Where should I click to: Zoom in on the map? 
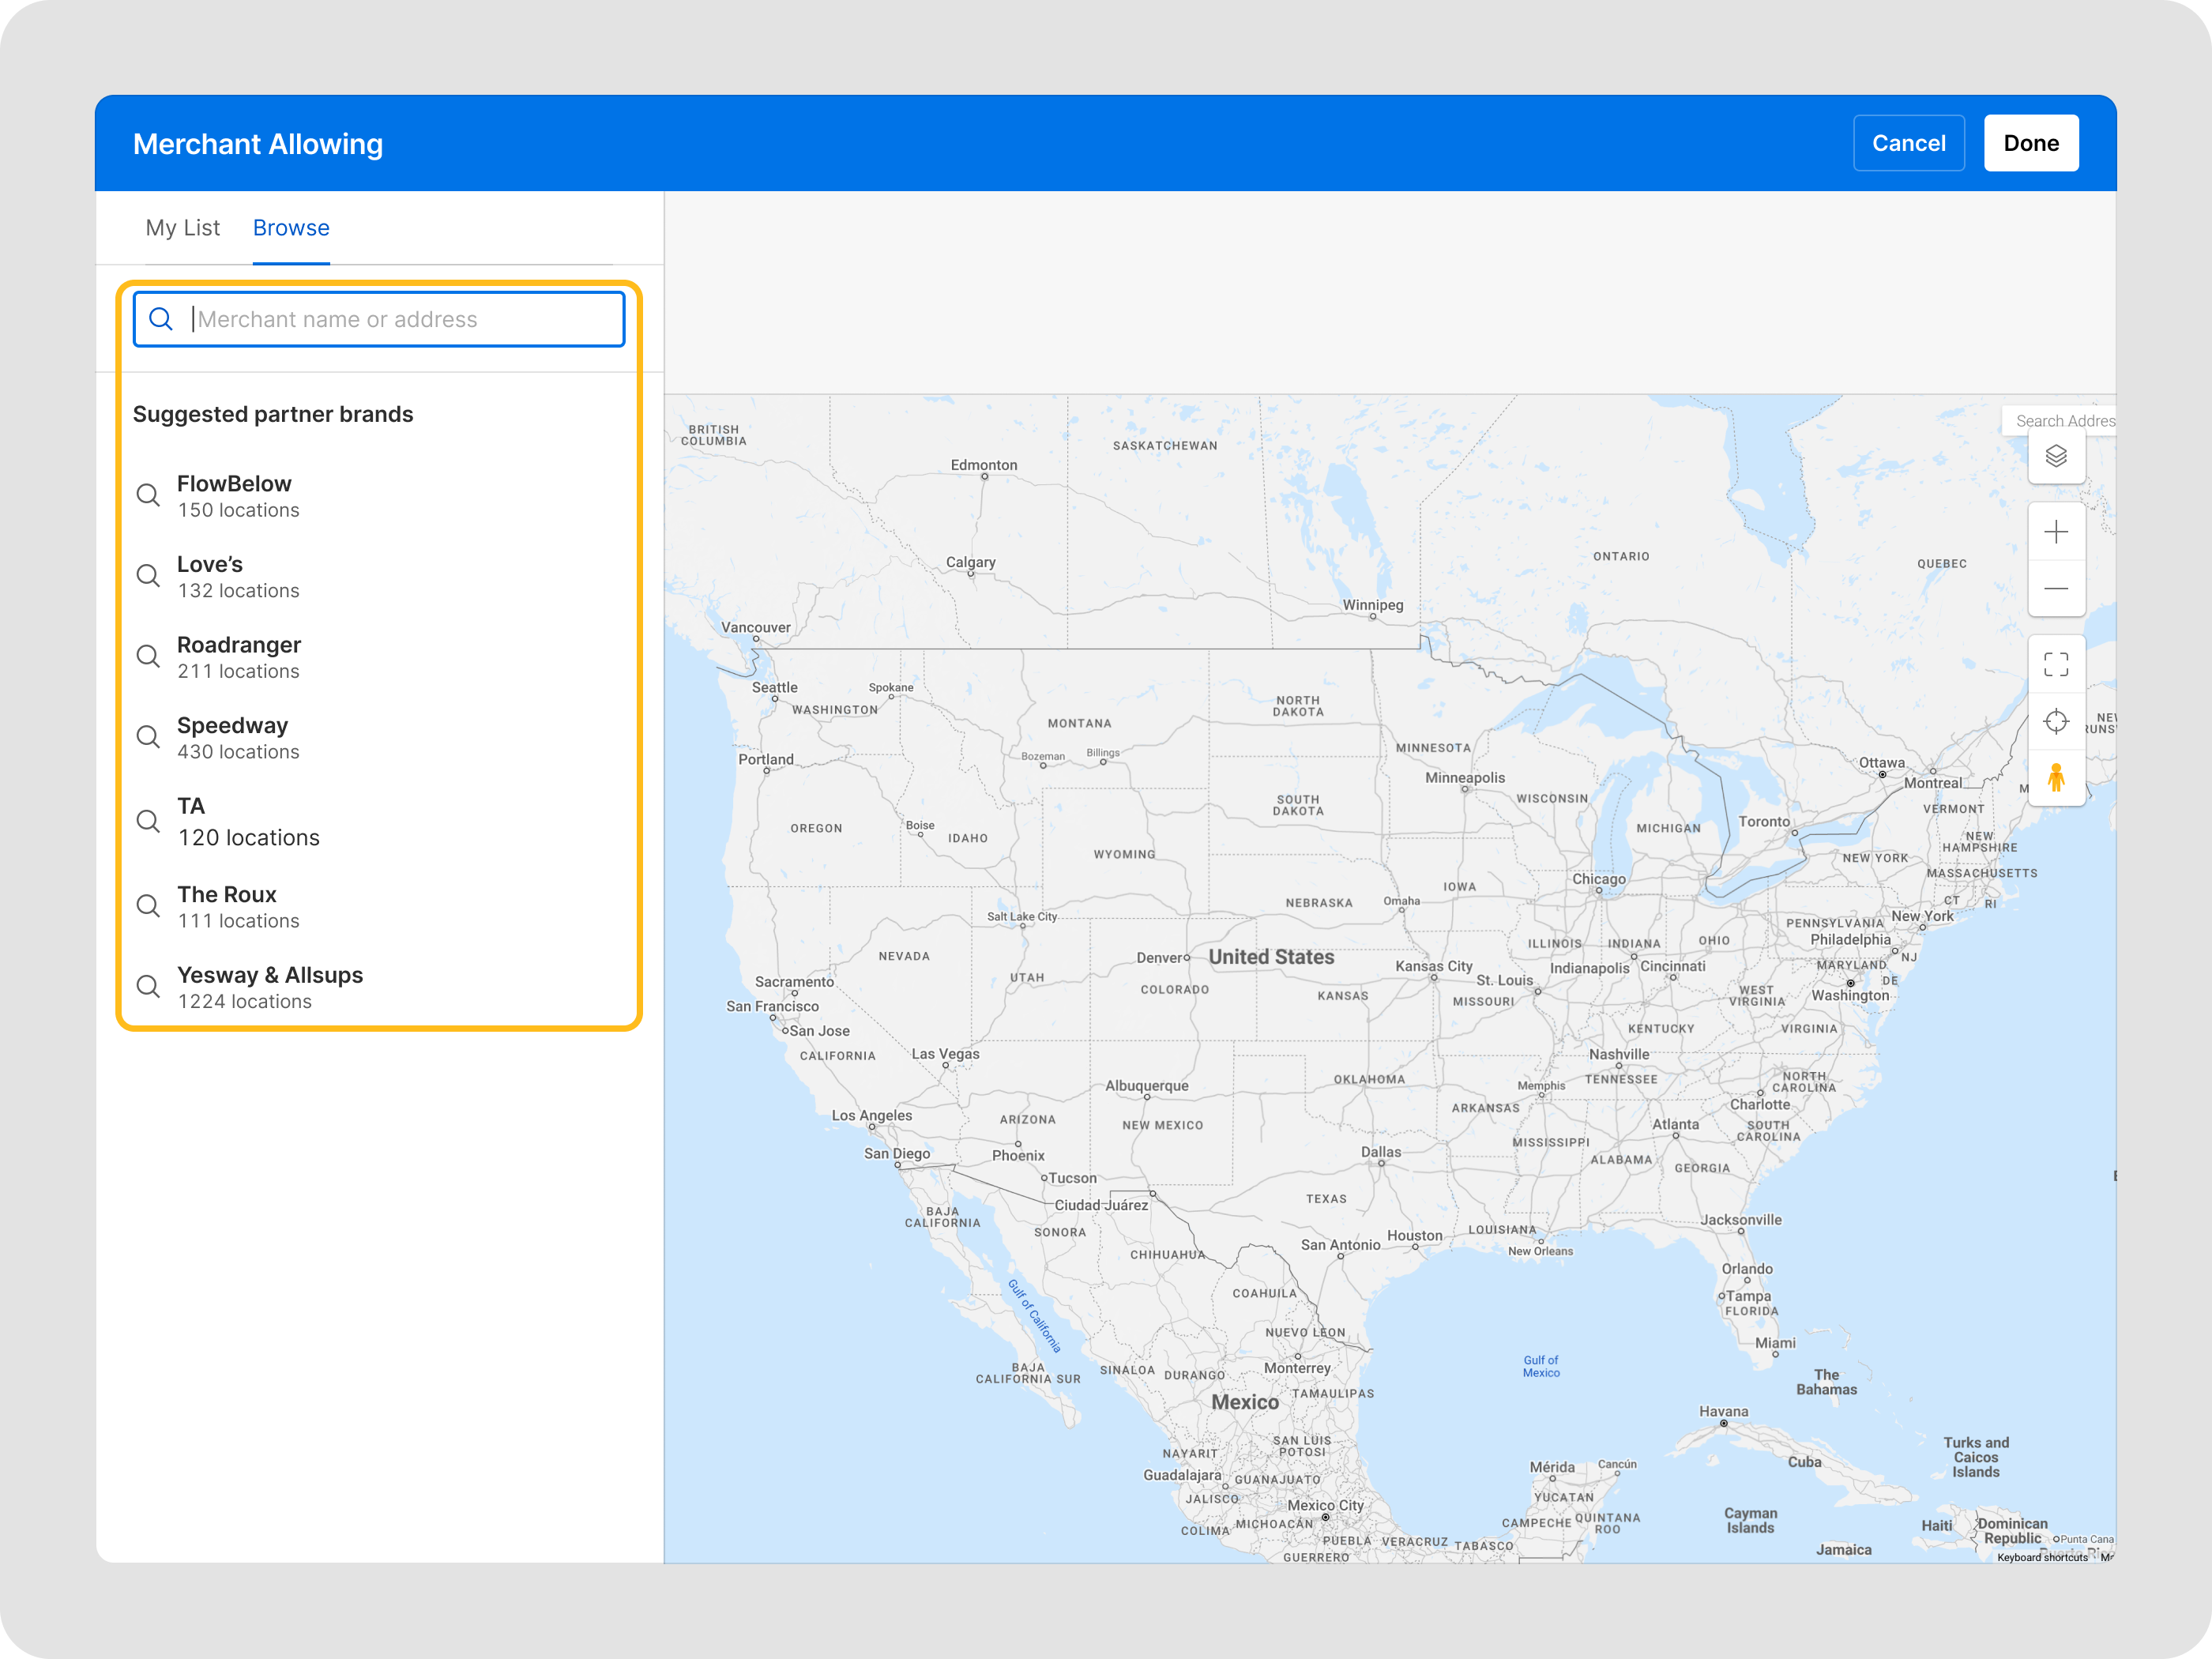(2055, 532)
